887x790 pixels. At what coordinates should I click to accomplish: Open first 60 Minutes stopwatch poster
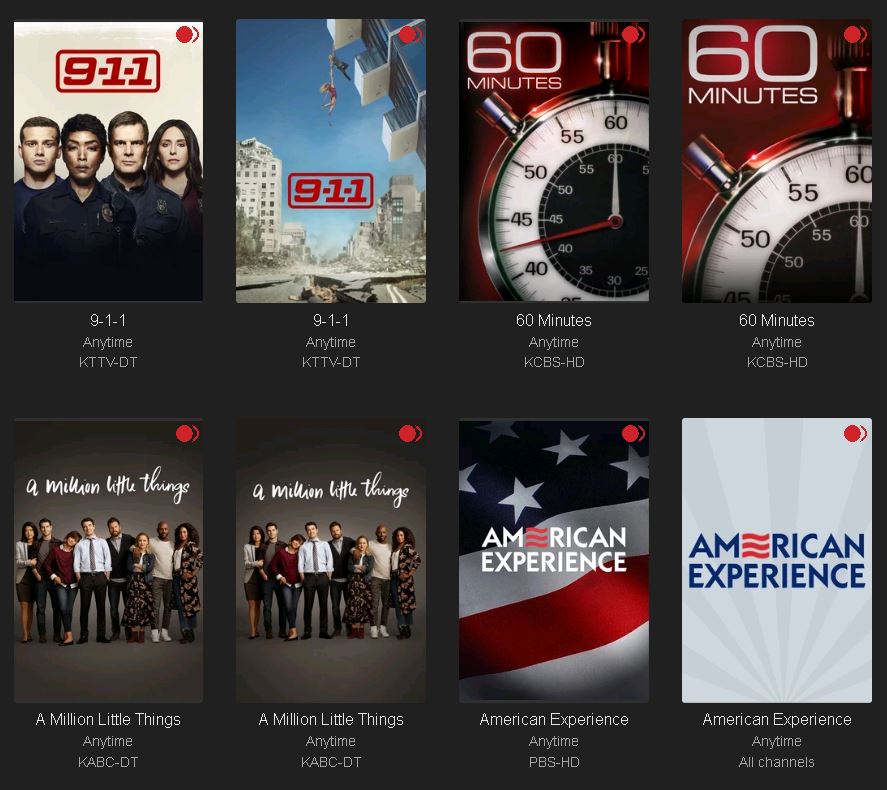point(554,161)
